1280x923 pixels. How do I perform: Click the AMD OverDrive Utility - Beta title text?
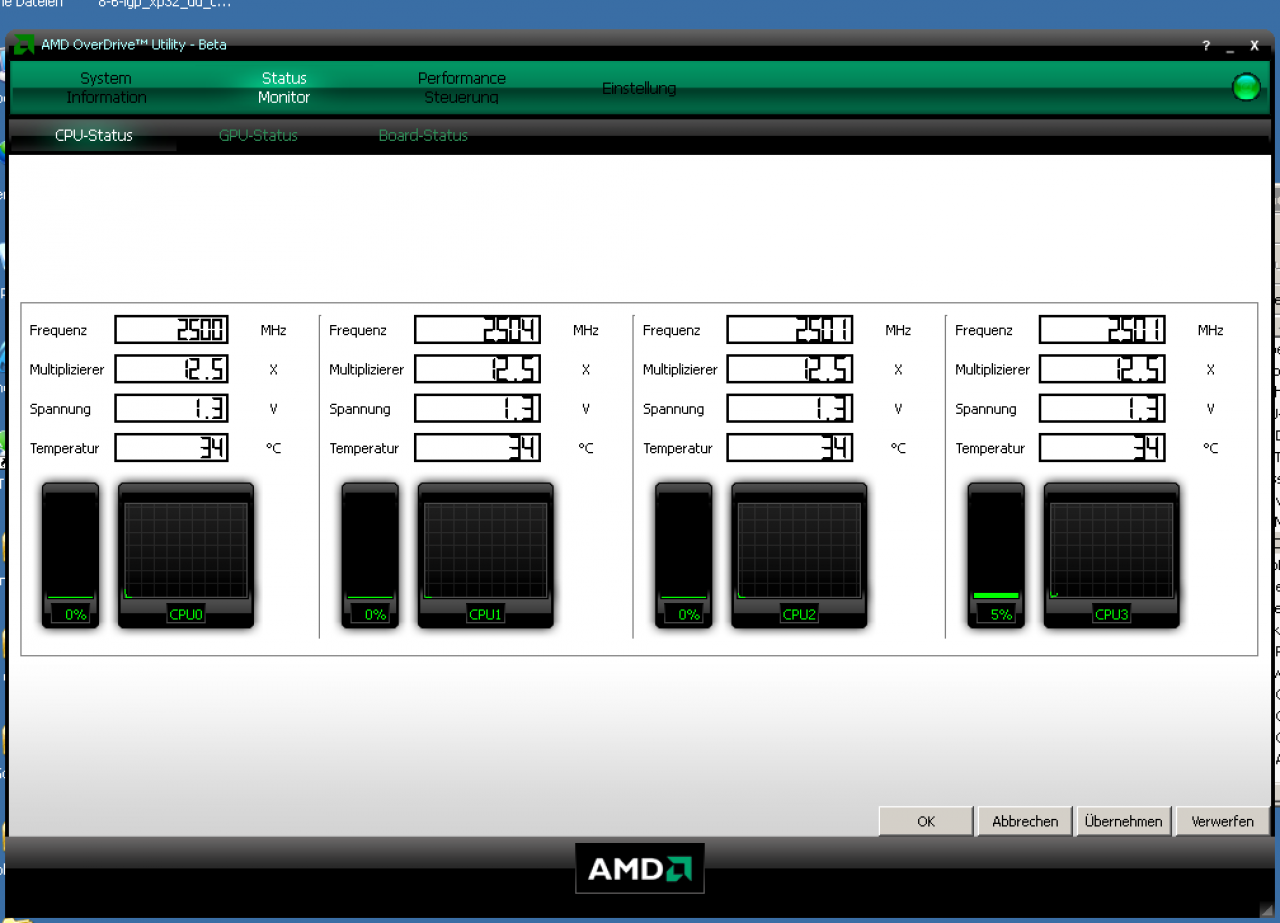click(x=134, y=45)
